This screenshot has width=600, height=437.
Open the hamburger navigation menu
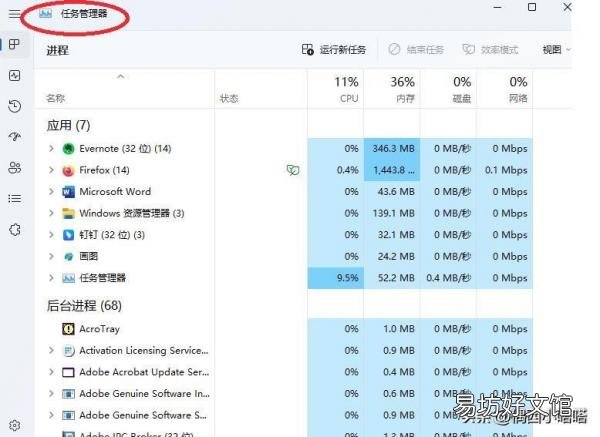click(x=15, y=14)
